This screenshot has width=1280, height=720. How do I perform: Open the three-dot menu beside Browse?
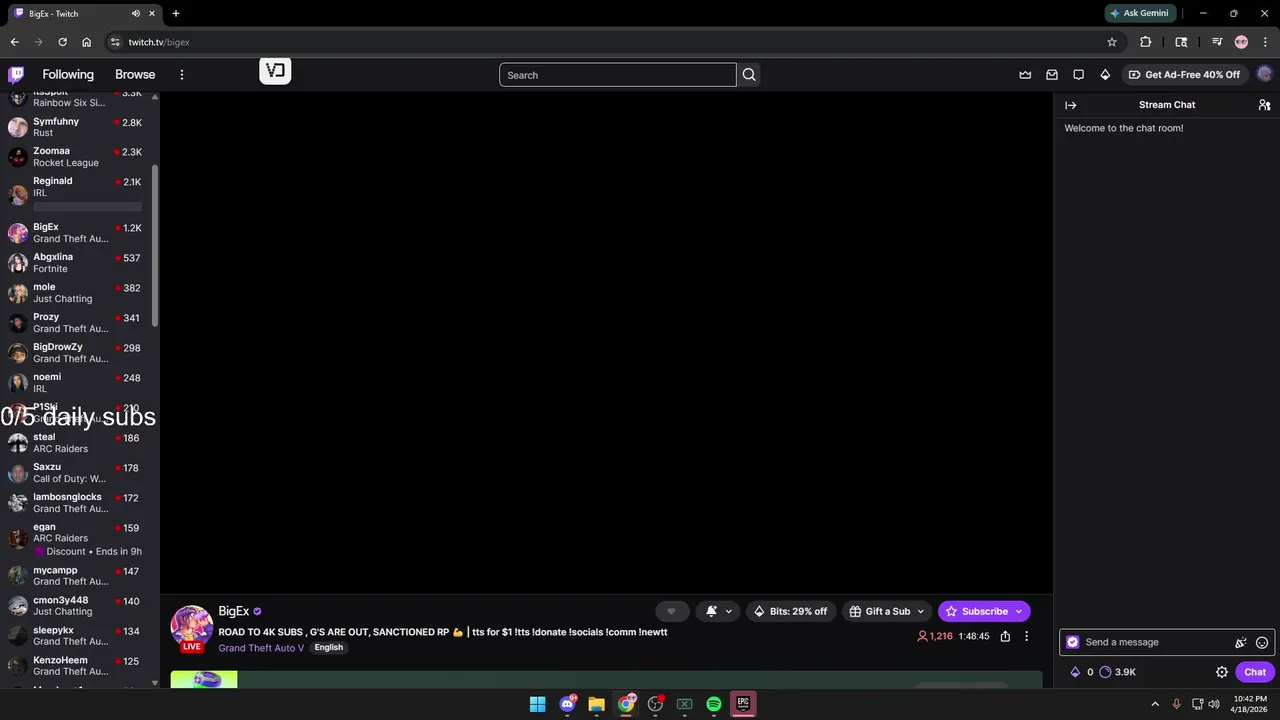point(181,75)
